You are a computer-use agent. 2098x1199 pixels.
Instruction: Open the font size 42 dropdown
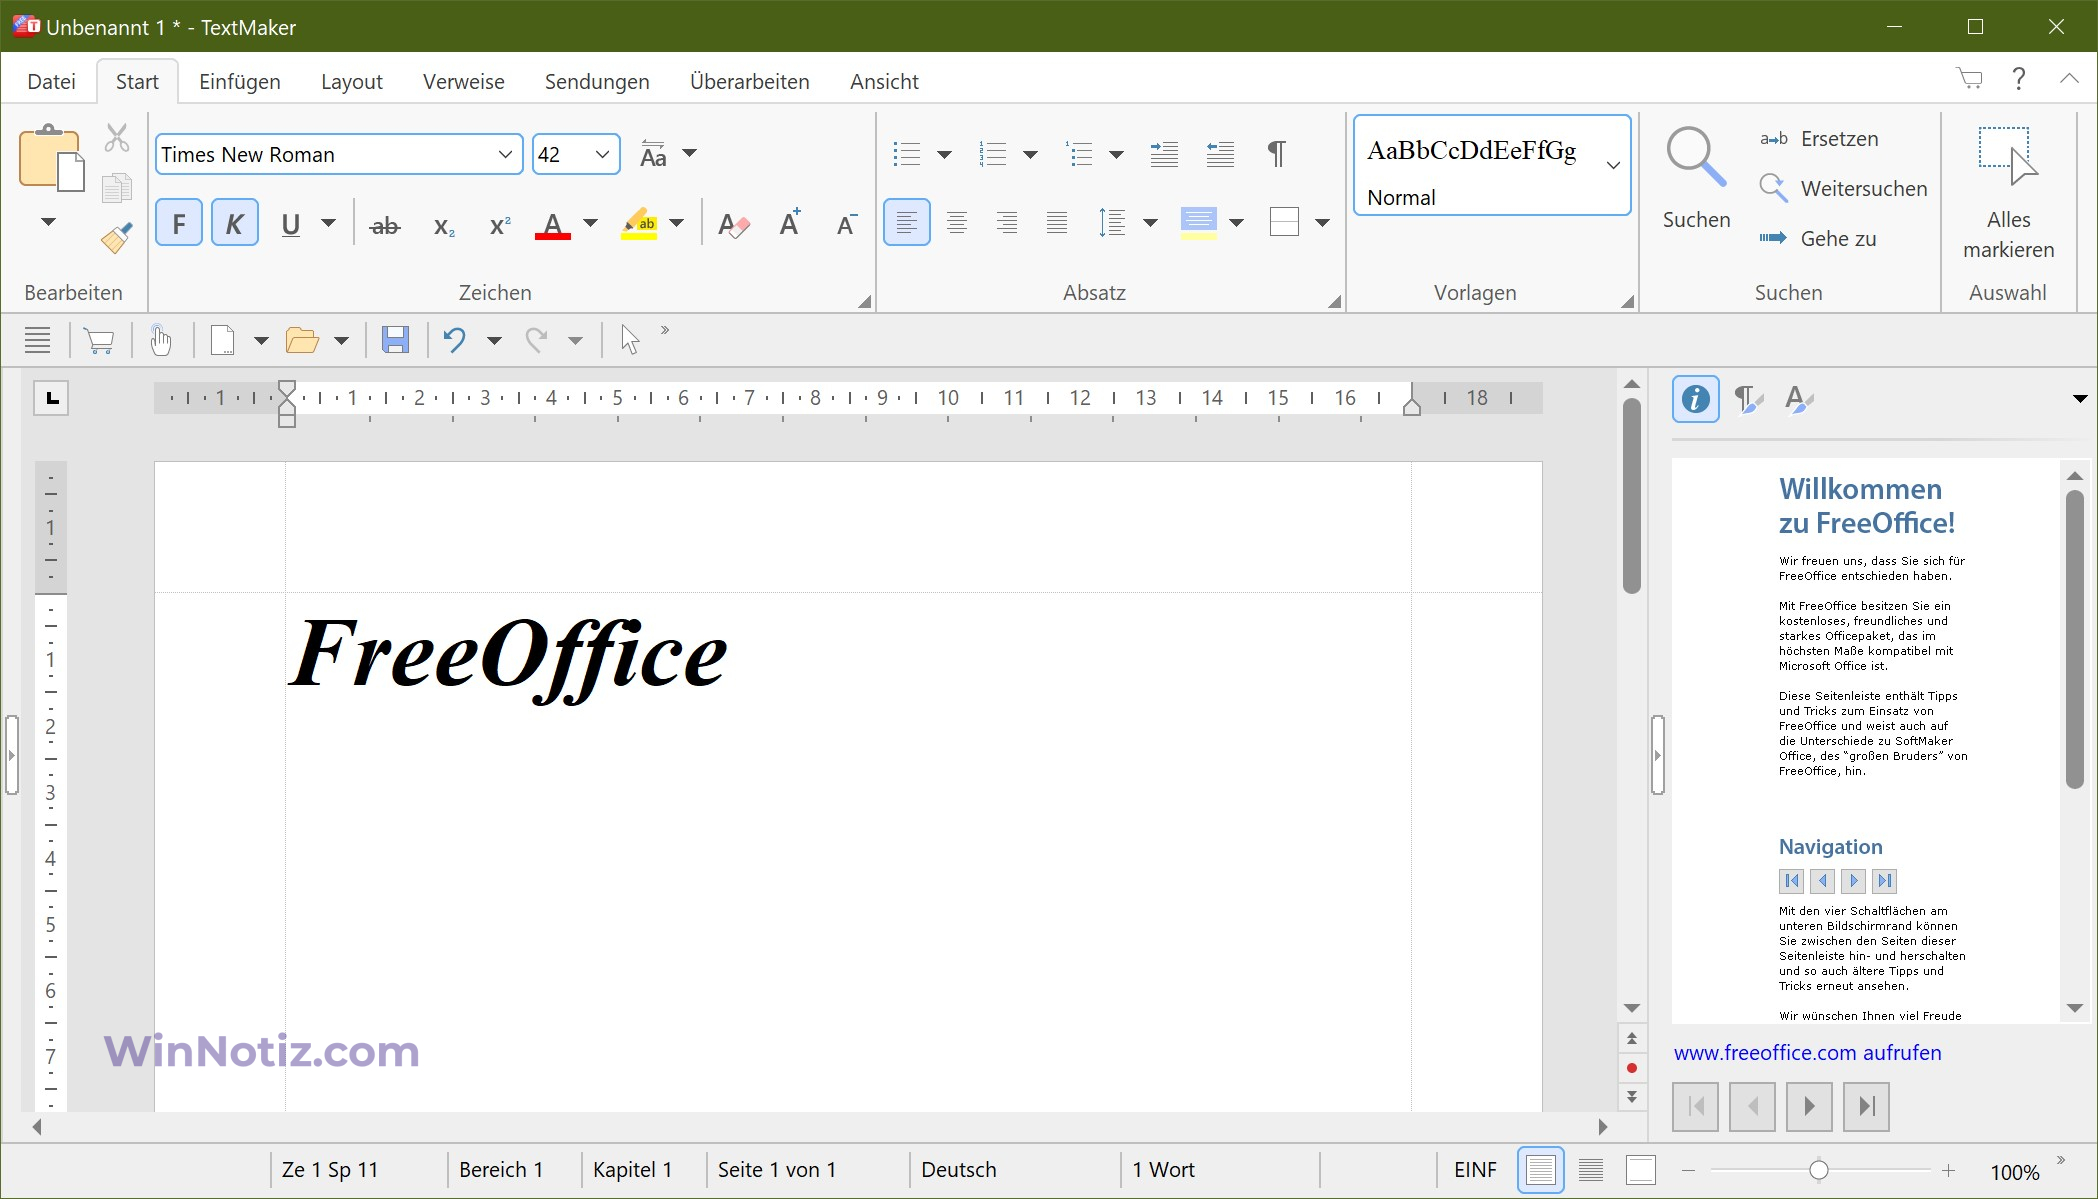coord(602,154)
